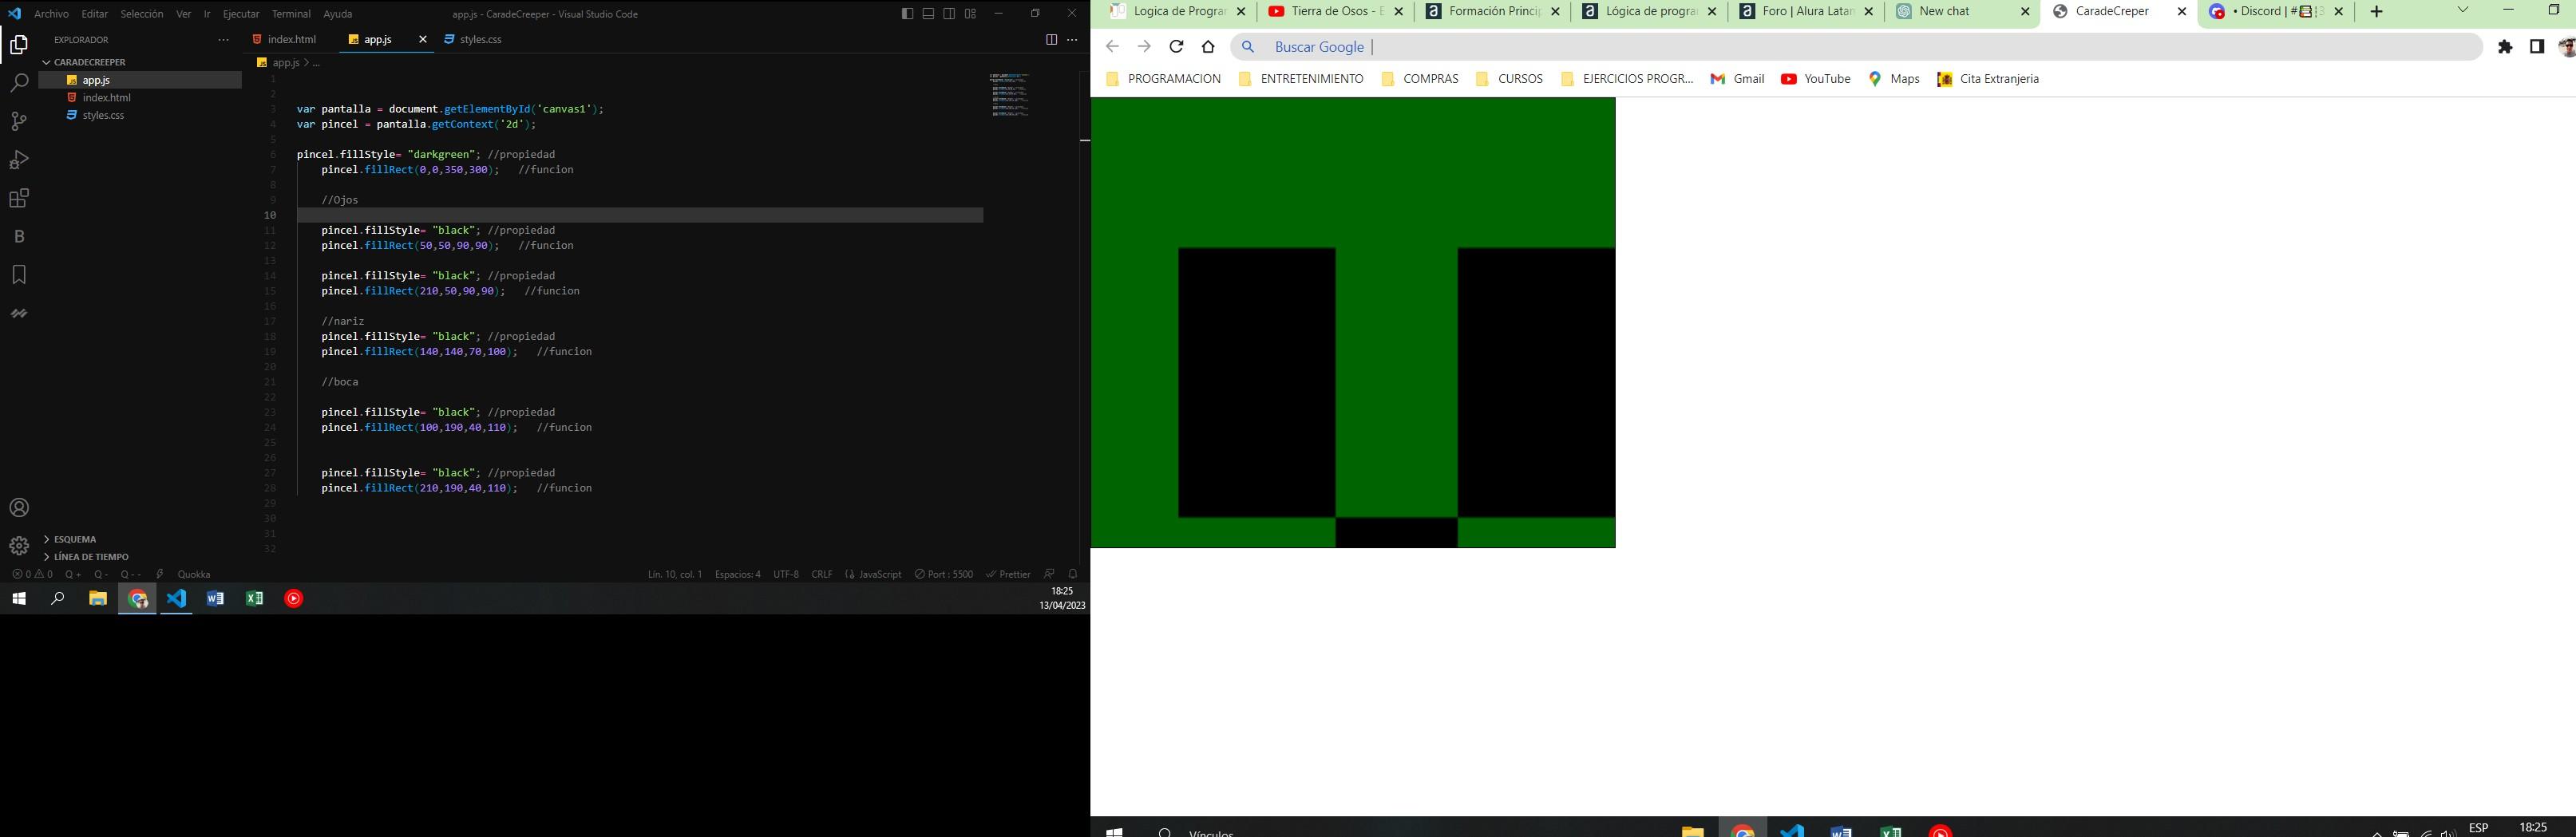Click the Buscar Google address bar
This screenshot has width=2576, height=837.
pos(1856,47)
